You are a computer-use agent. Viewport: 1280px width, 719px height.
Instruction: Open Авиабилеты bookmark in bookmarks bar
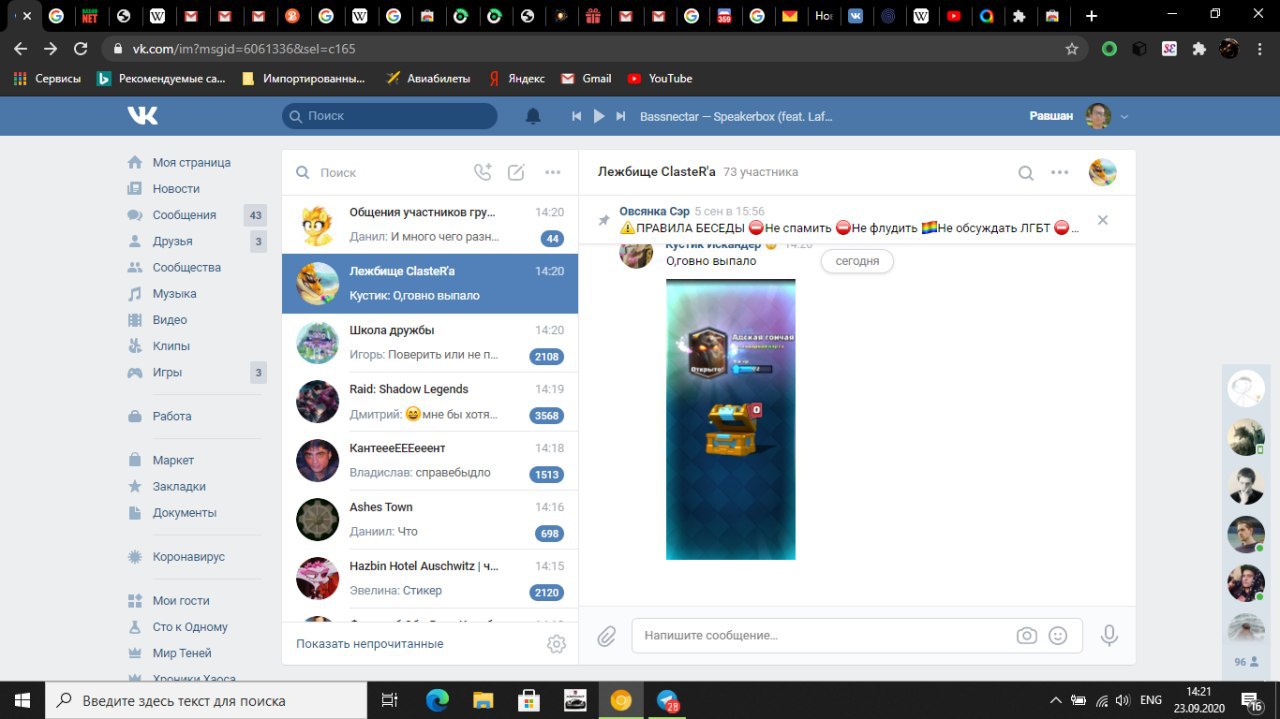point(428,78)
